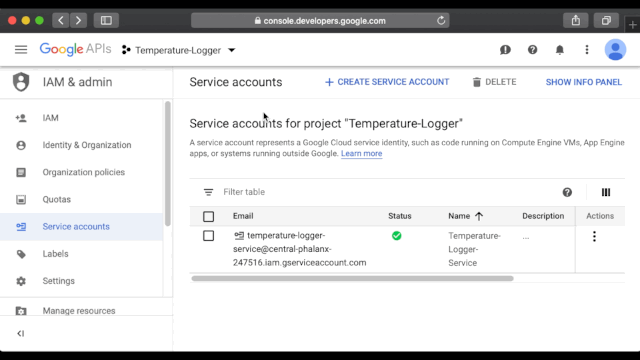Click the user account avatar
Viewport: 640px width, 360px height.
pos(615,50)
